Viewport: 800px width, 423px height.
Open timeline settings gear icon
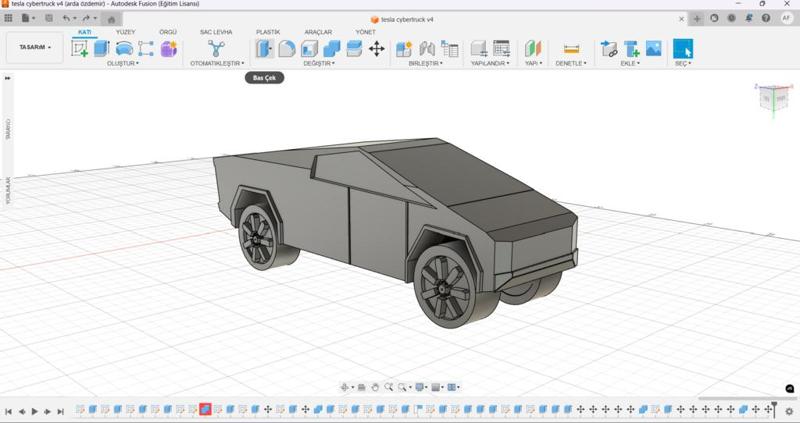click(x=789, y=411)
